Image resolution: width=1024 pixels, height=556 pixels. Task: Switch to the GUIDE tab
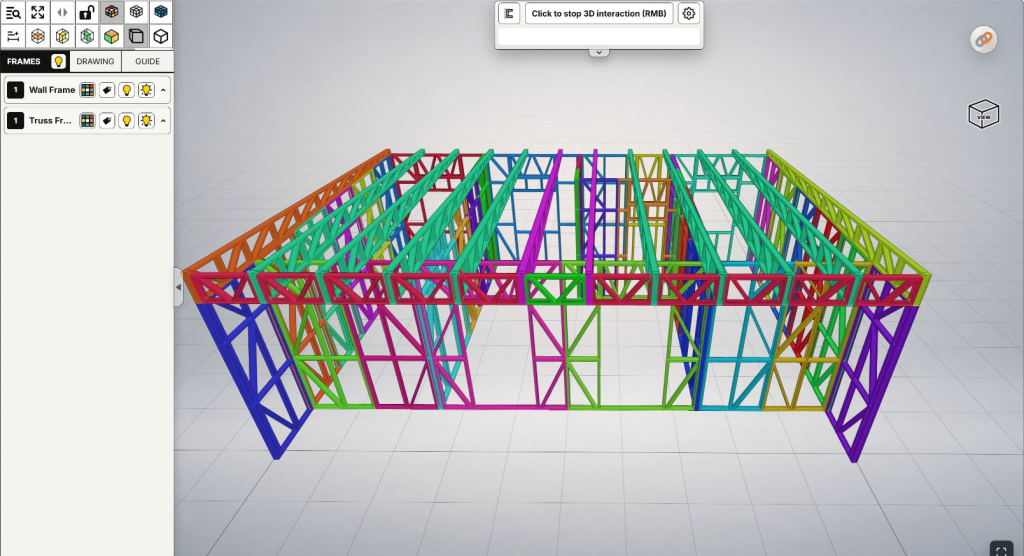tap(148, 61)
